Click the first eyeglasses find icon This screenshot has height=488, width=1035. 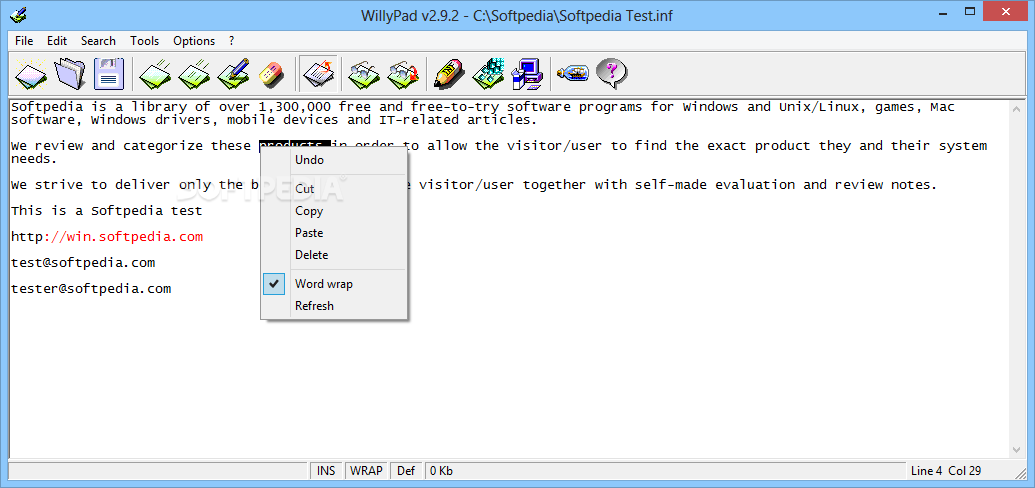pyautogui.click(x=364, y=73)
